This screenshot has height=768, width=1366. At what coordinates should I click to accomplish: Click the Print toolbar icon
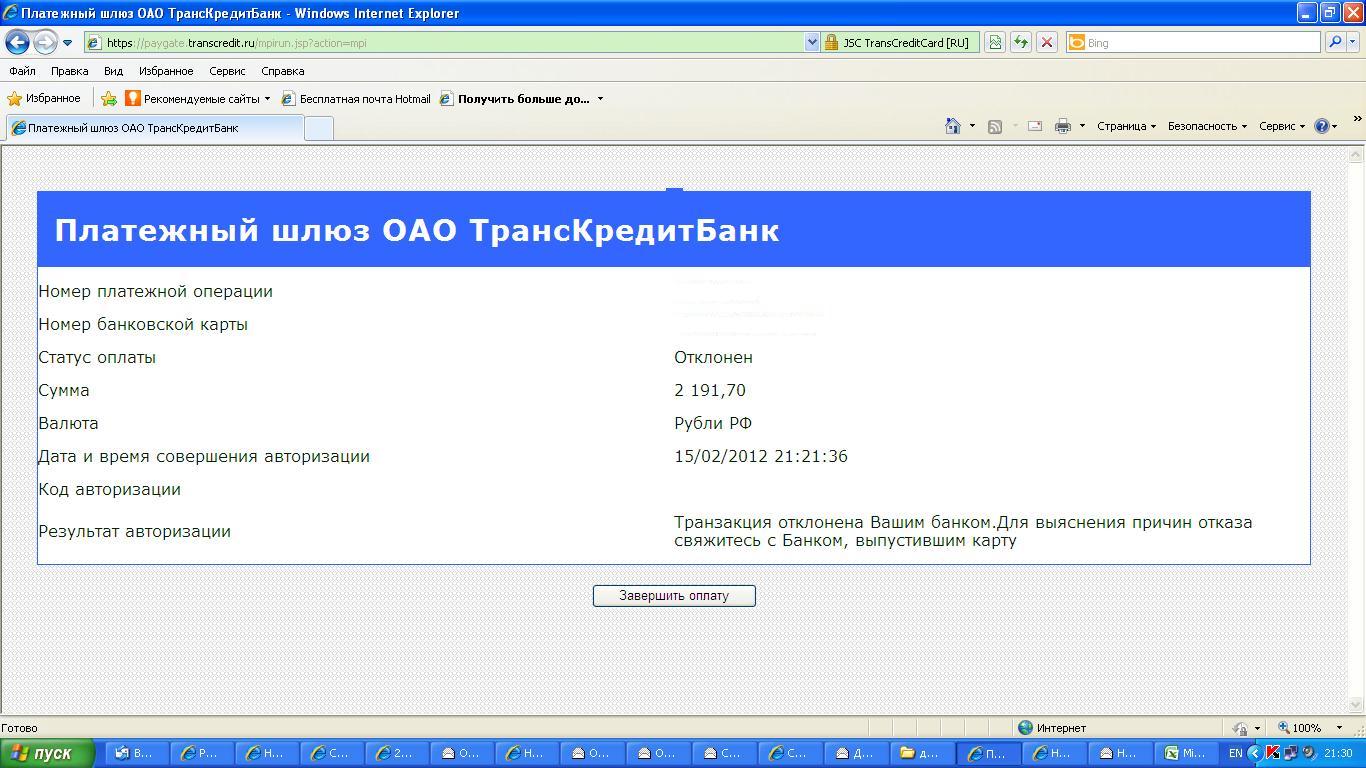1063,126
